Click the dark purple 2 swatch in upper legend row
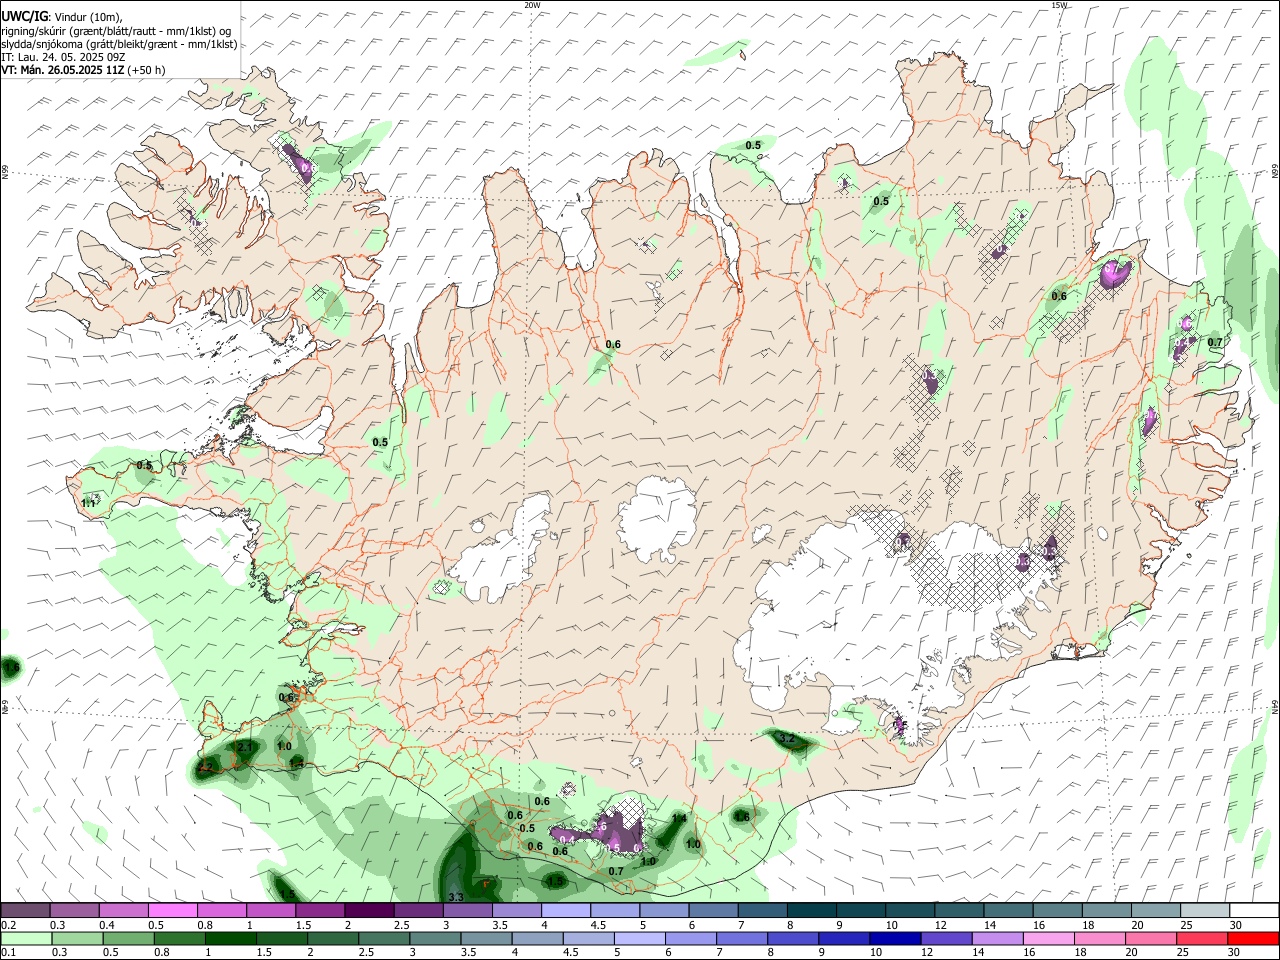 coord(369,911)
